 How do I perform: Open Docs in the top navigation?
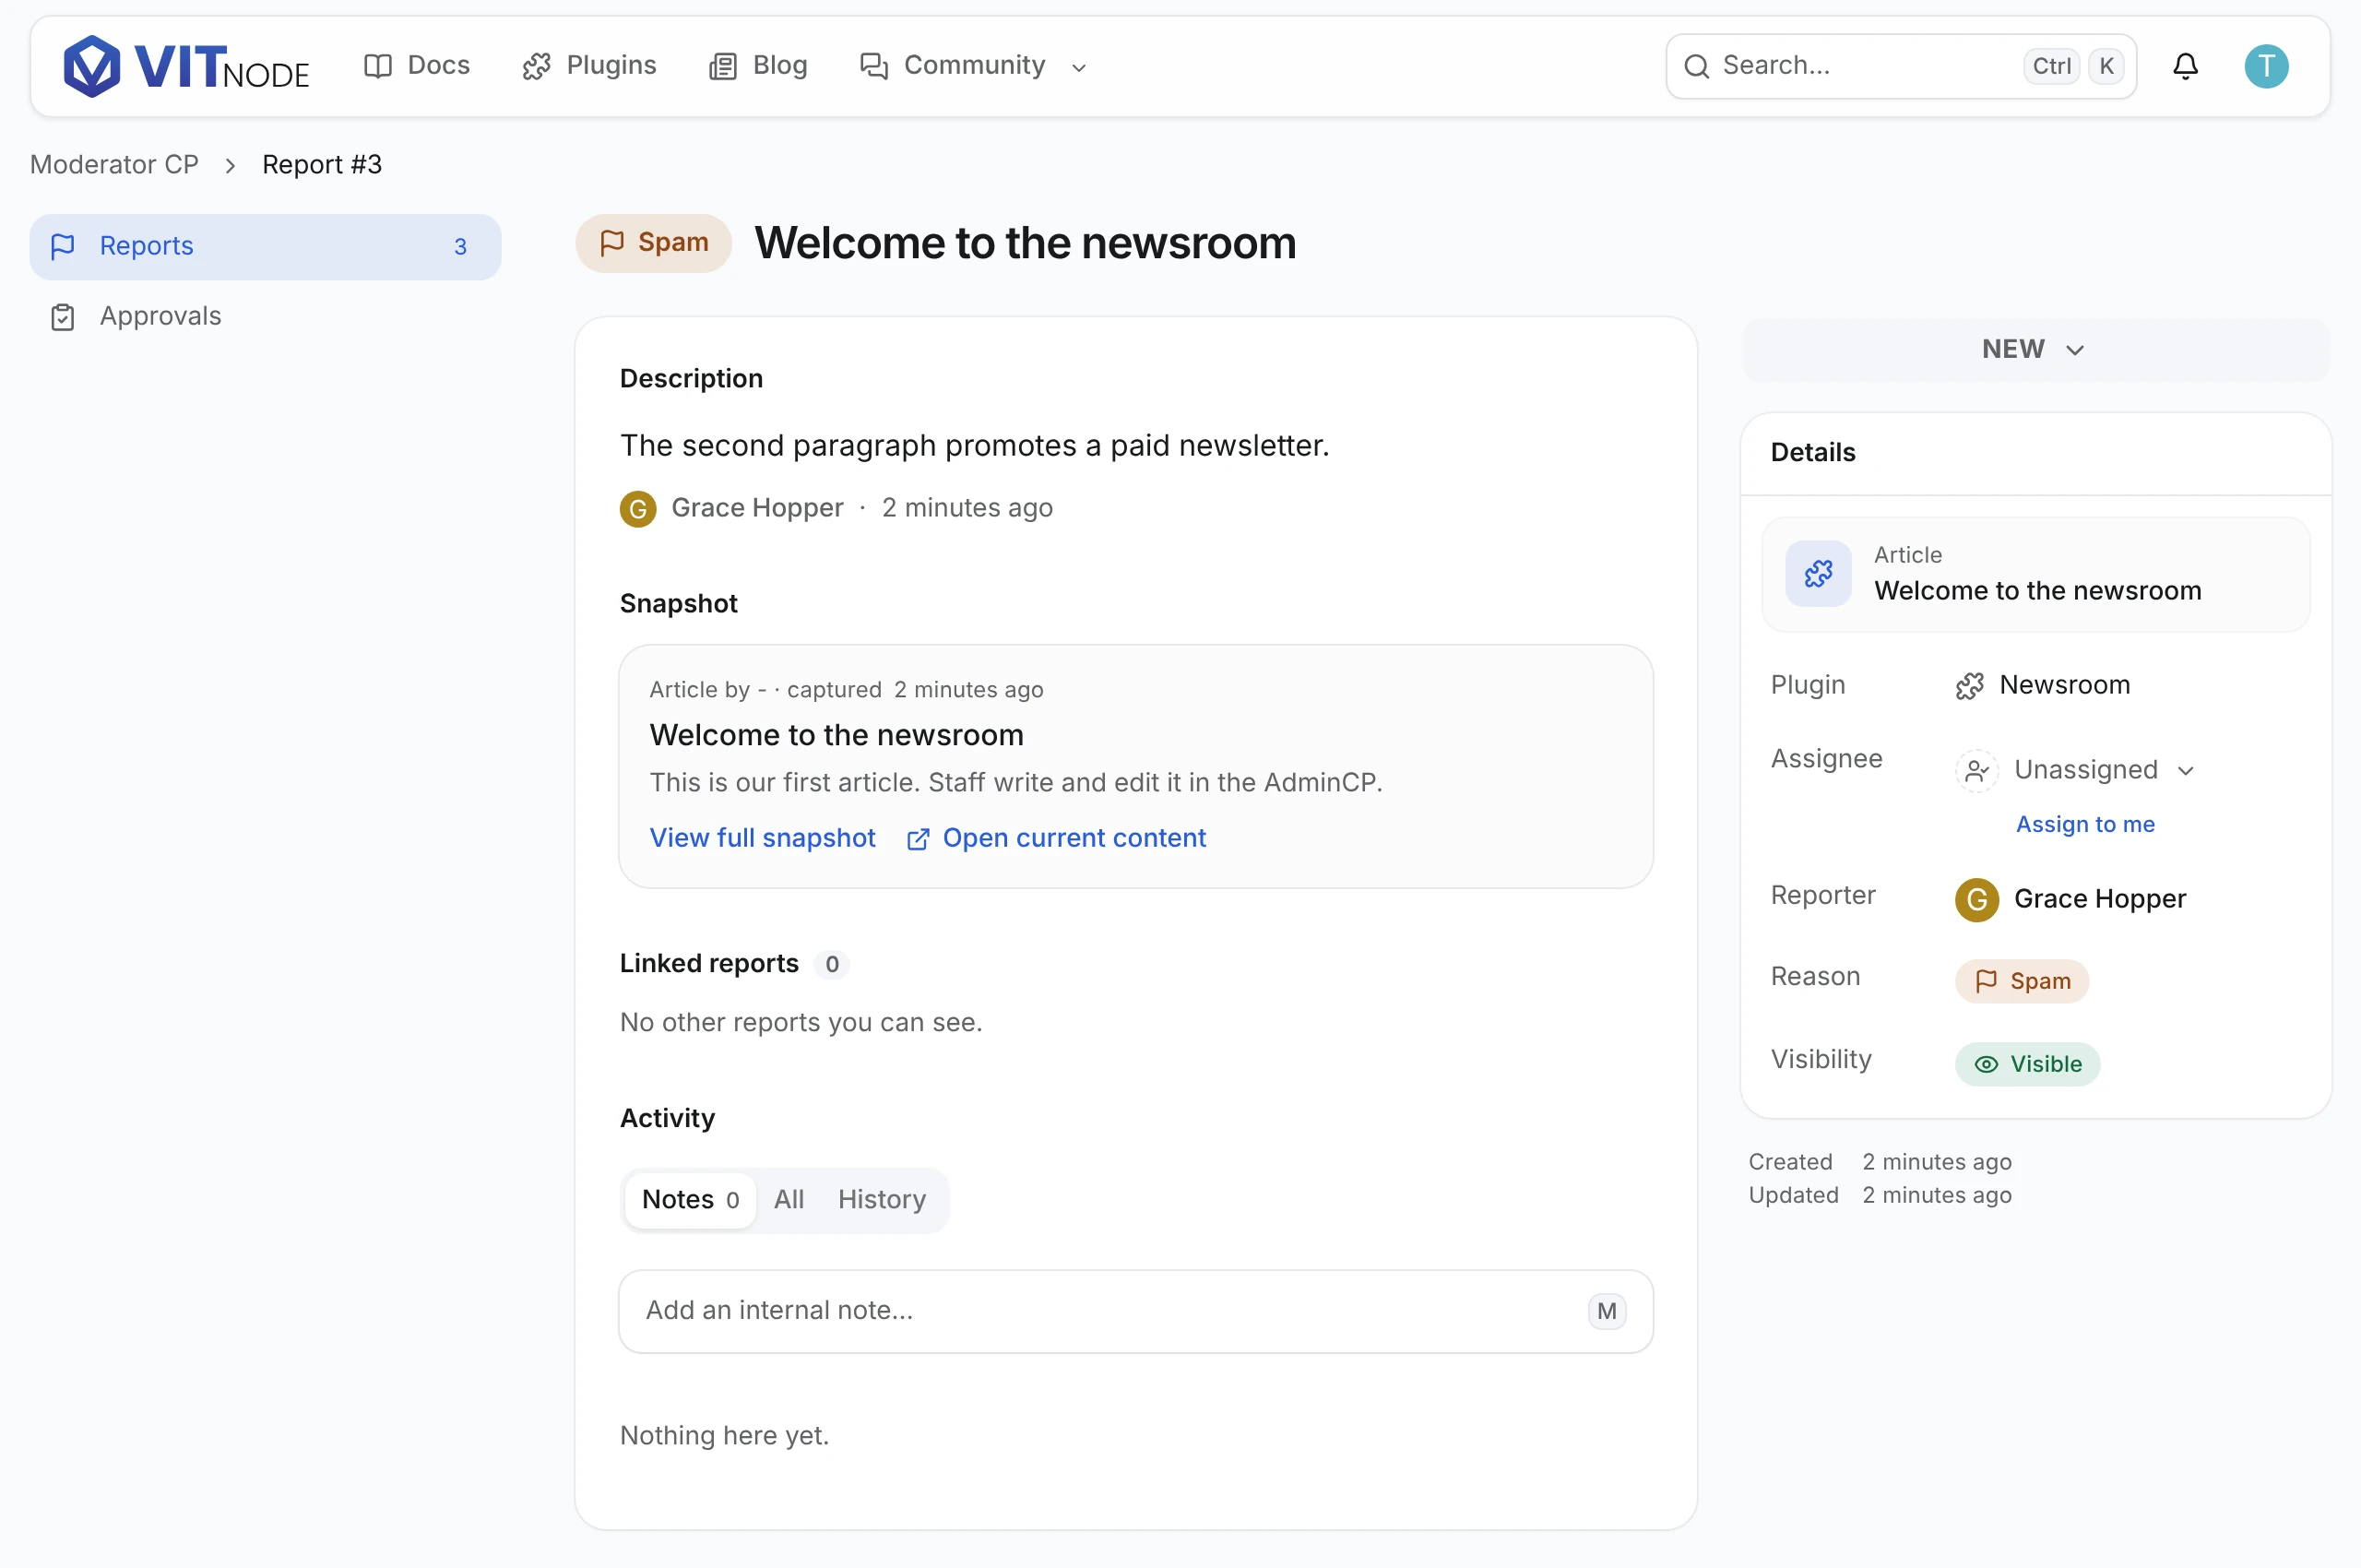417,66
